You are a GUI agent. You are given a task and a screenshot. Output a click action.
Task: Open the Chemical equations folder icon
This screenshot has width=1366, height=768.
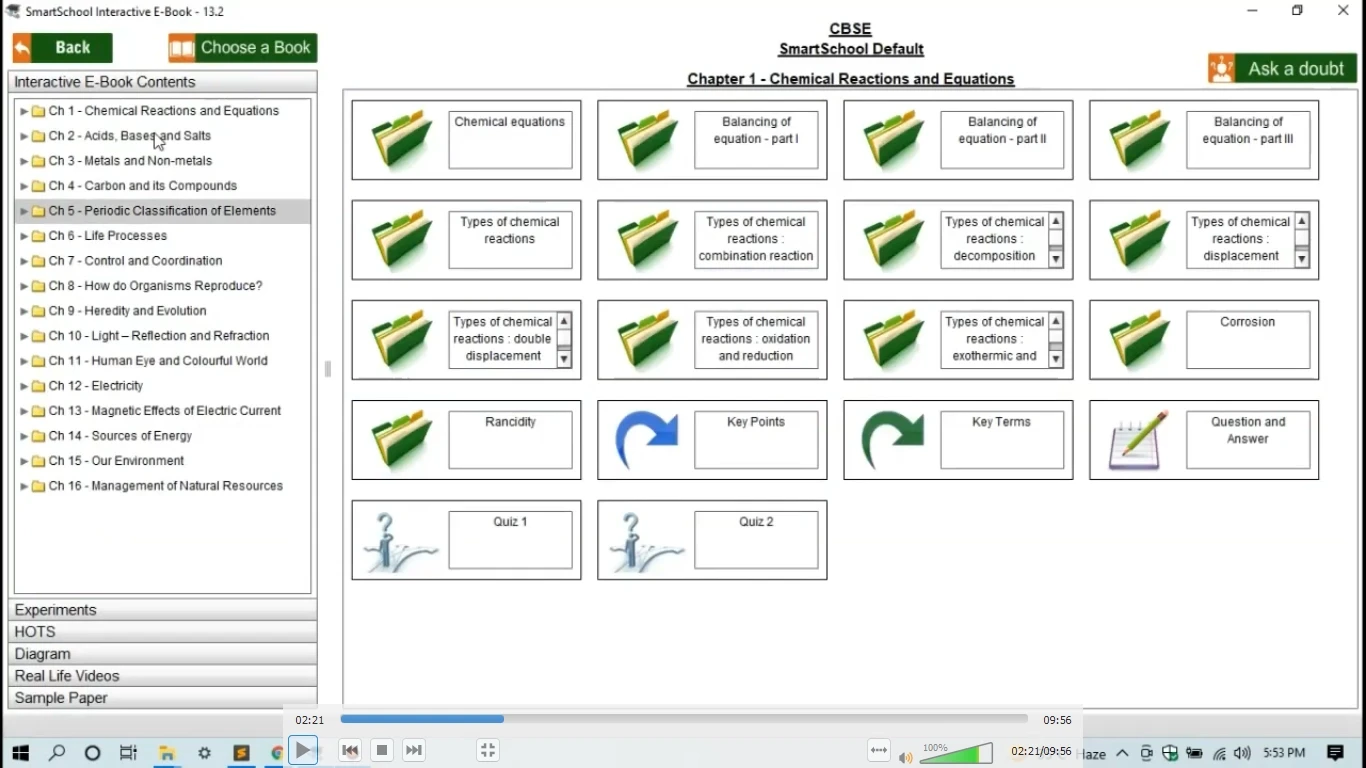pos(402,140)
